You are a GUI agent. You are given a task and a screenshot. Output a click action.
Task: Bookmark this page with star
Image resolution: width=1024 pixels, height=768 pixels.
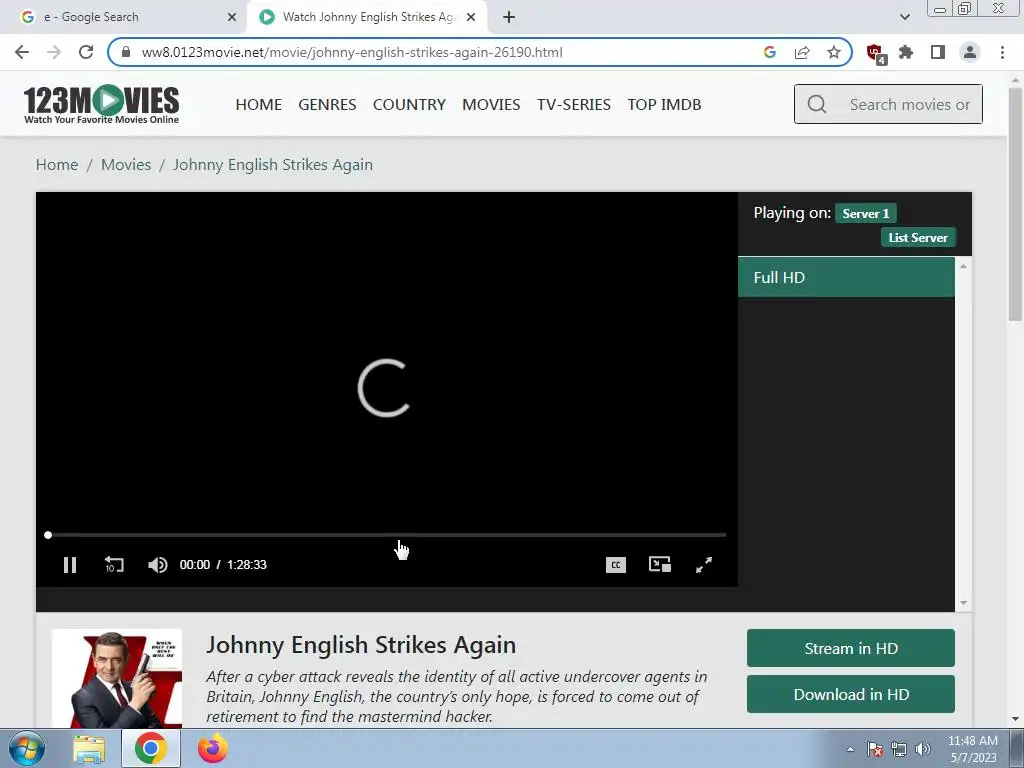[x=834, y=52]
